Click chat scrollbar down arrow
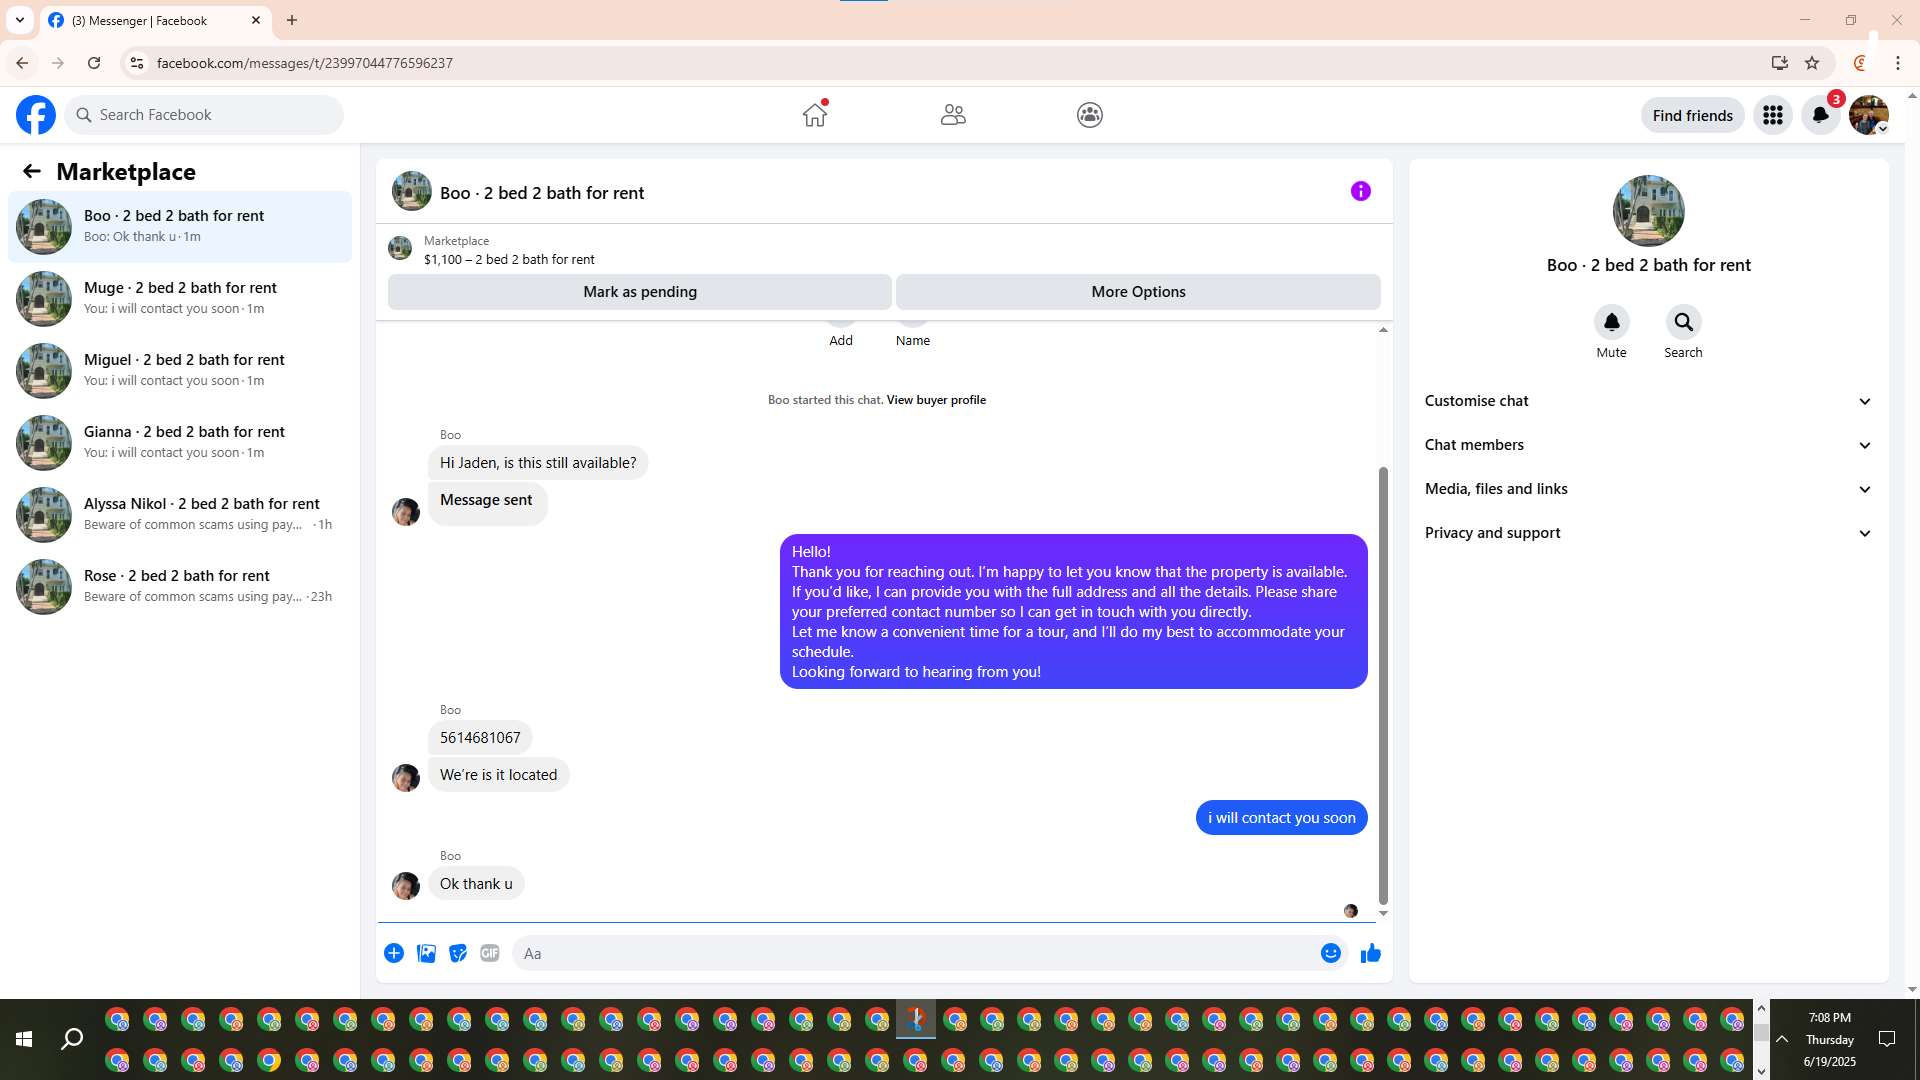This screenshot has width=1920, height=1080. (x=1383, y=913)
